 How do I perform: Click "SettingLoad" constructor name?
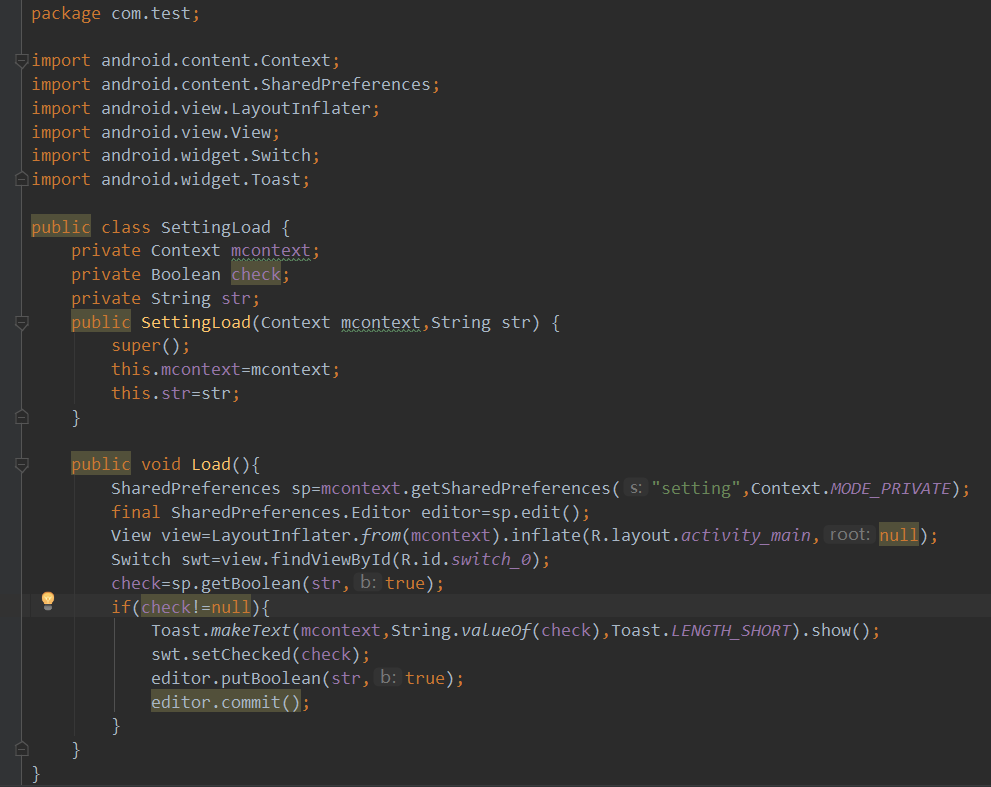click(x=196, y=322)
